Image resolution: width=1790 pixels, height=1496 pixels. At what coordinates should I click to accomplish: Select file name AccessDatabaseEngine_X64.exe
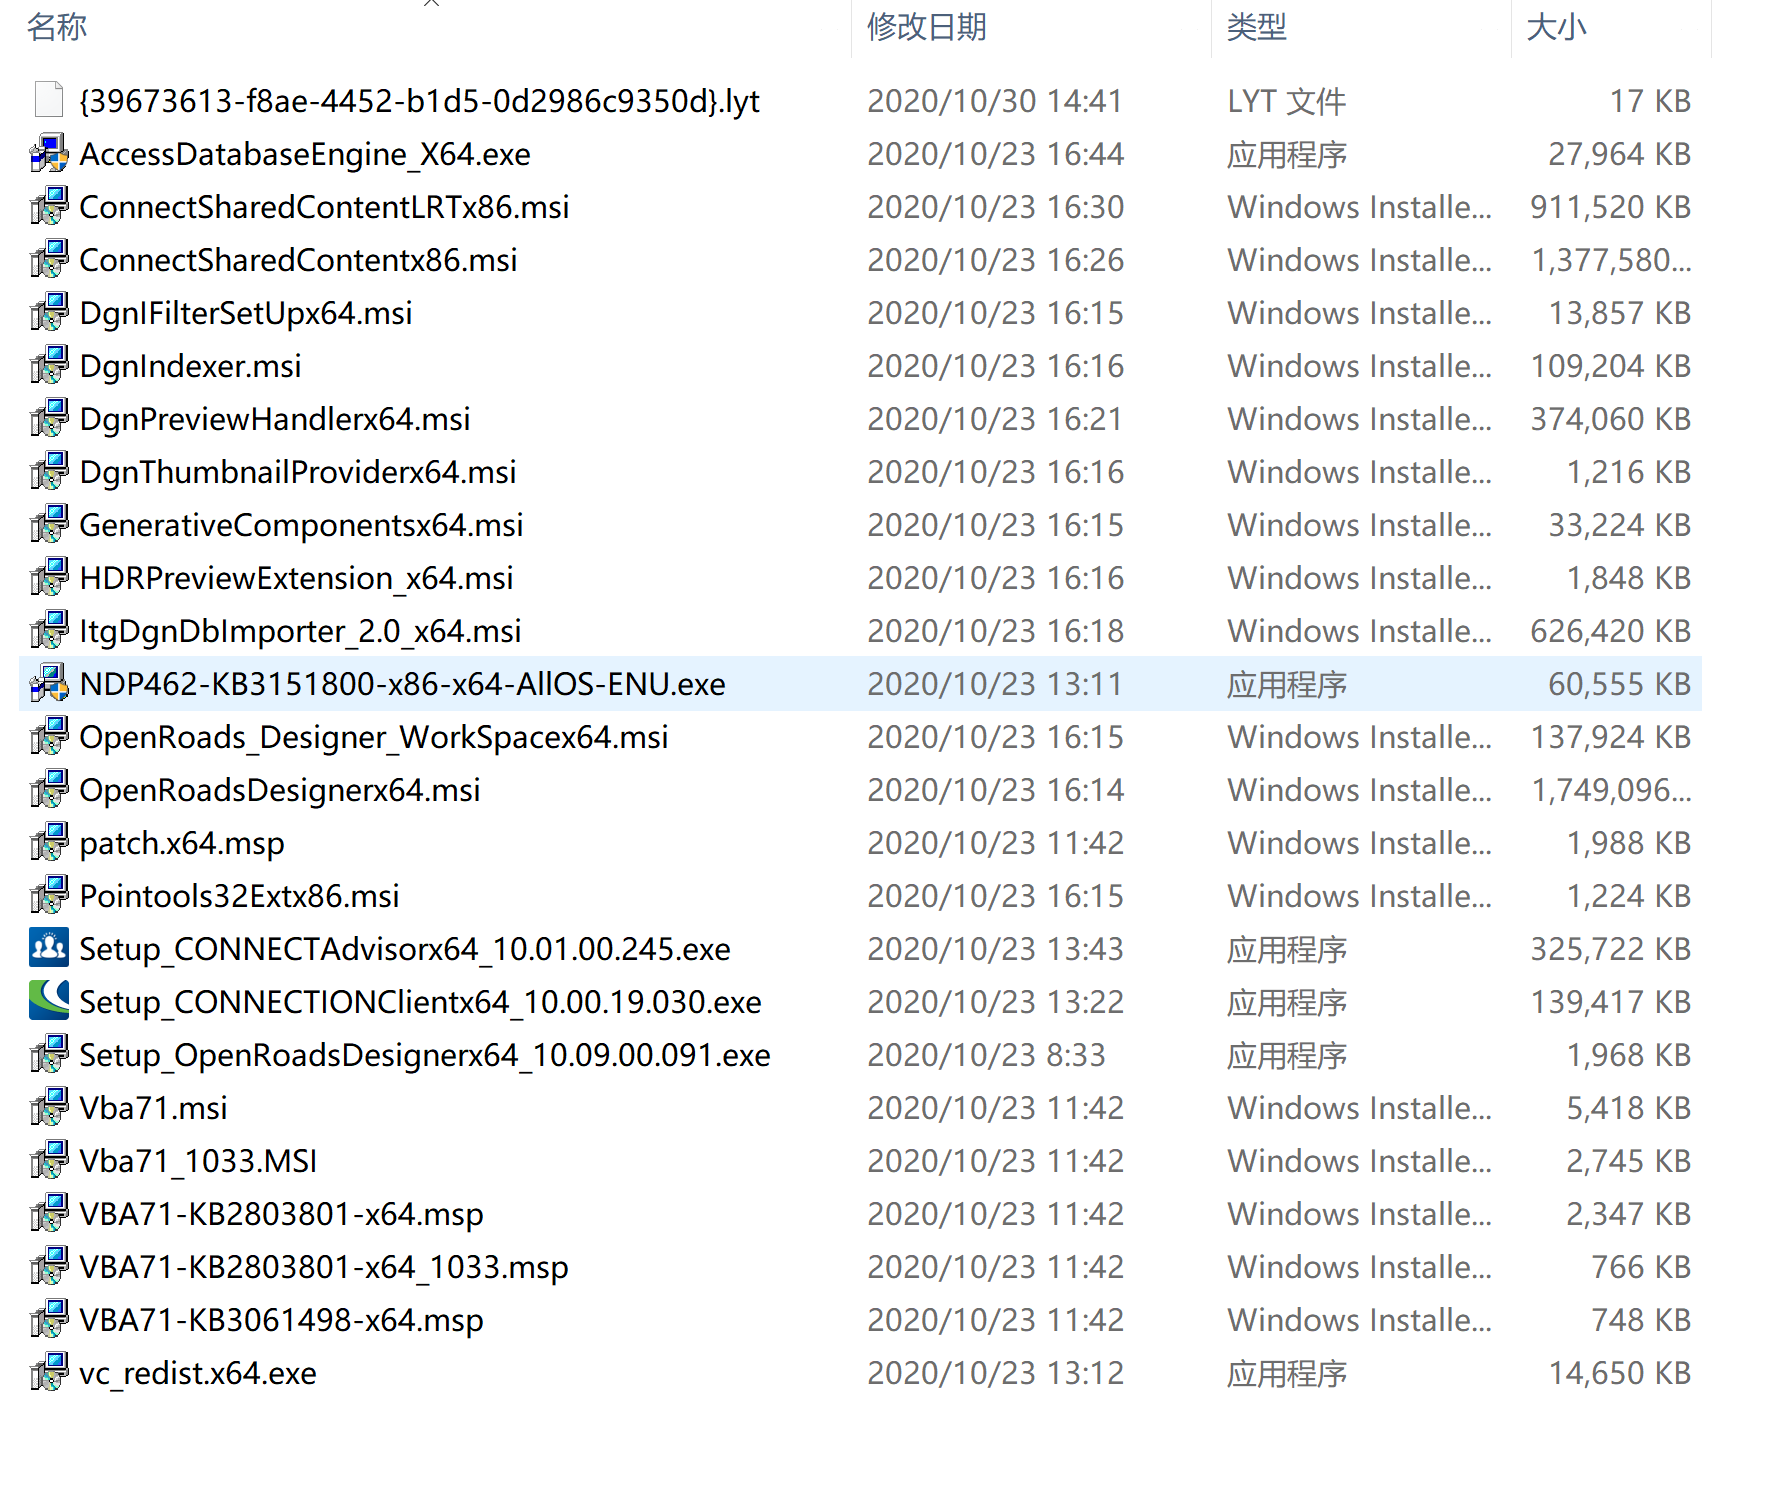(305, 154)
